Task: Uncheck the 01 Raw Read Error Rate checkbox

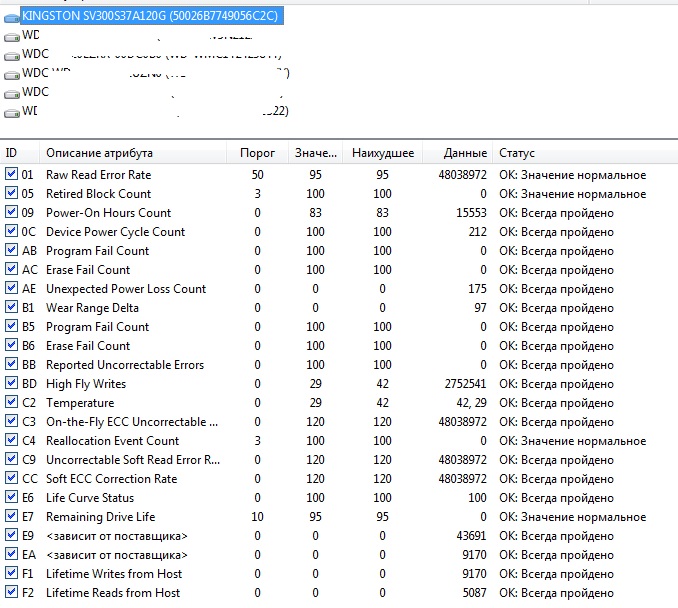Action: [x=11, y=174]
